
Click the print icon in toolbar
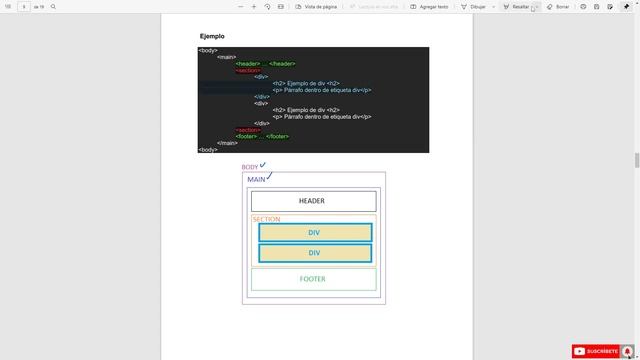click(x=583, y=7)
